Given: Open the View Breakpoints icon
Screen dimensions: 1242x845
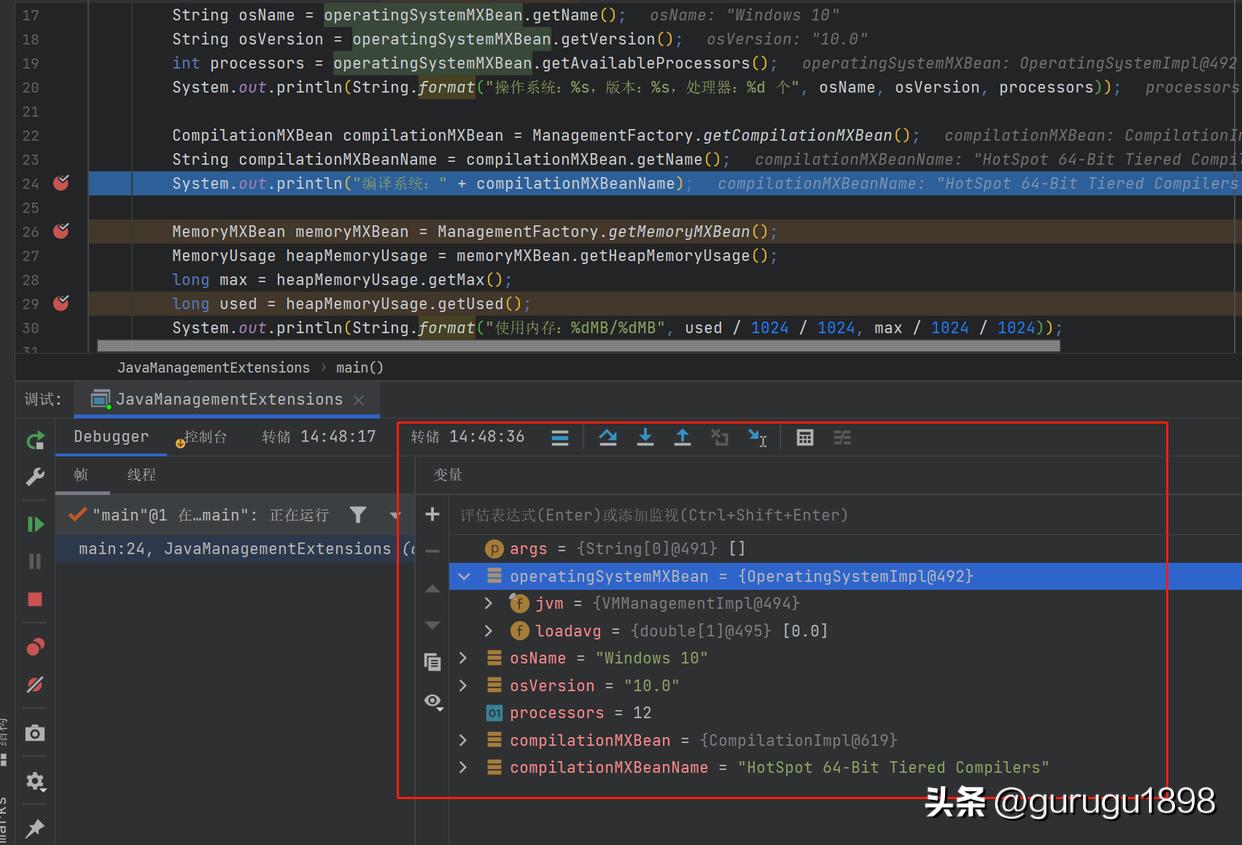Looking at the screenshot, I should [x=35, y=646].
